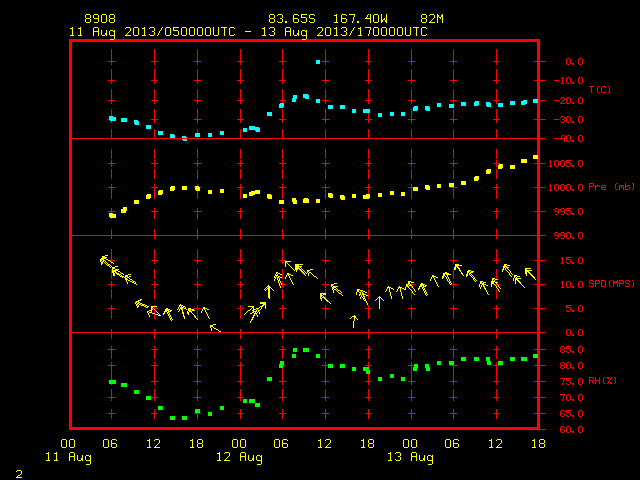Click the outlier temperature point near 0.0

pyautogui.click(x=318, y=62)
